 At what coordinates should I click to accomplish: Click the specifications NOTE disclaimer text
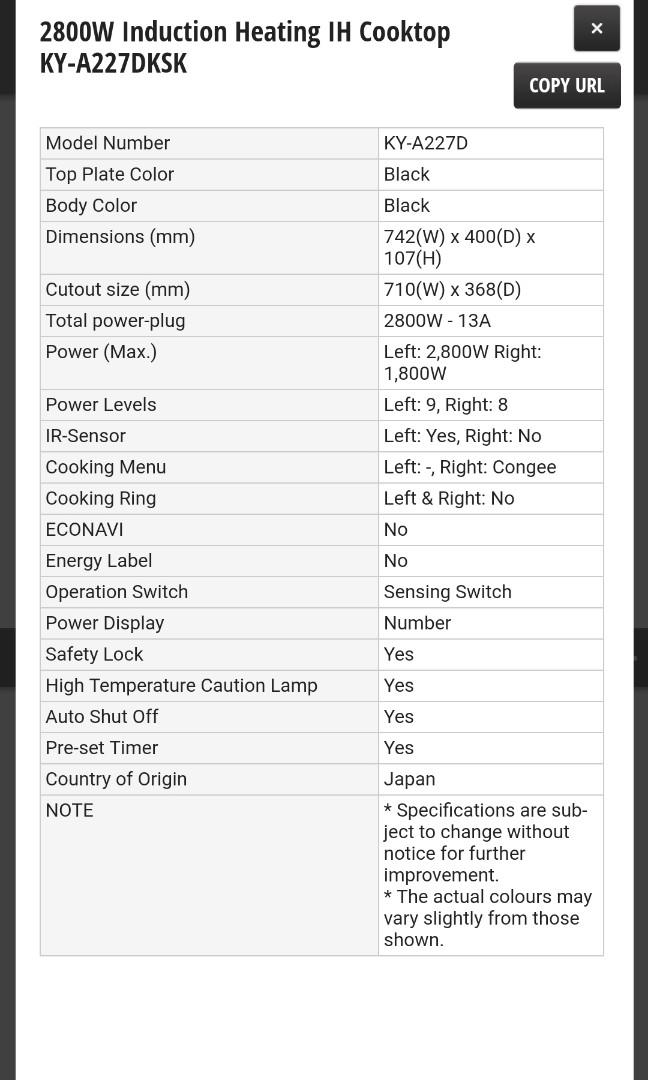pyautogui.click(x=488, y=875)
